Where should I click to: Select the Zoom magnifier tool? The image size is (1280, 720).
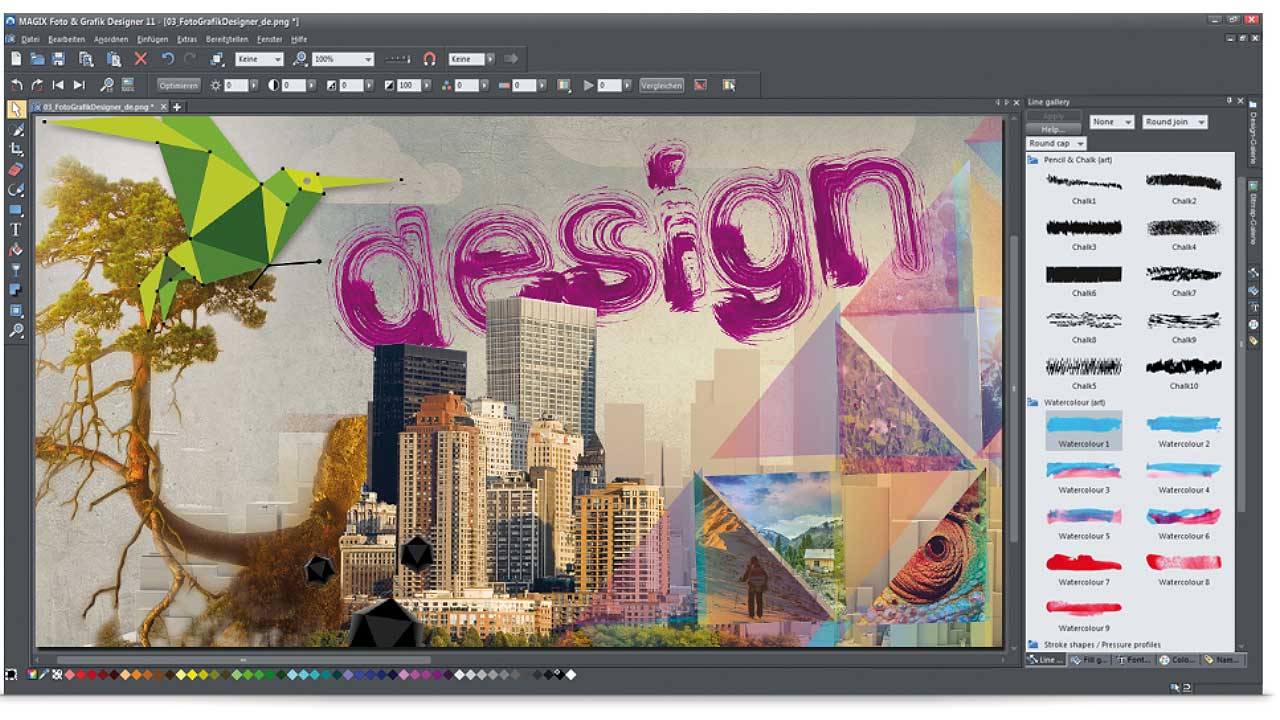[16, 330]
